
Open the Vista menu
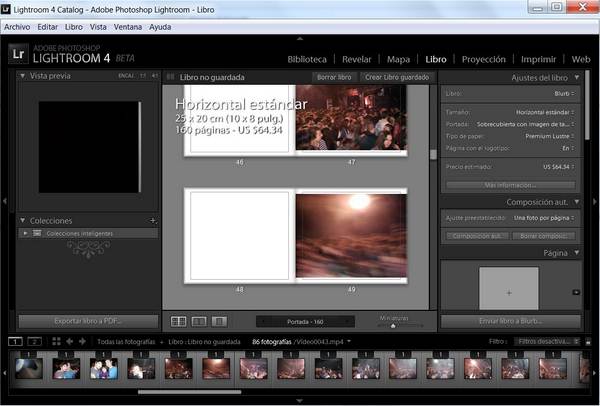pos(98,27)
